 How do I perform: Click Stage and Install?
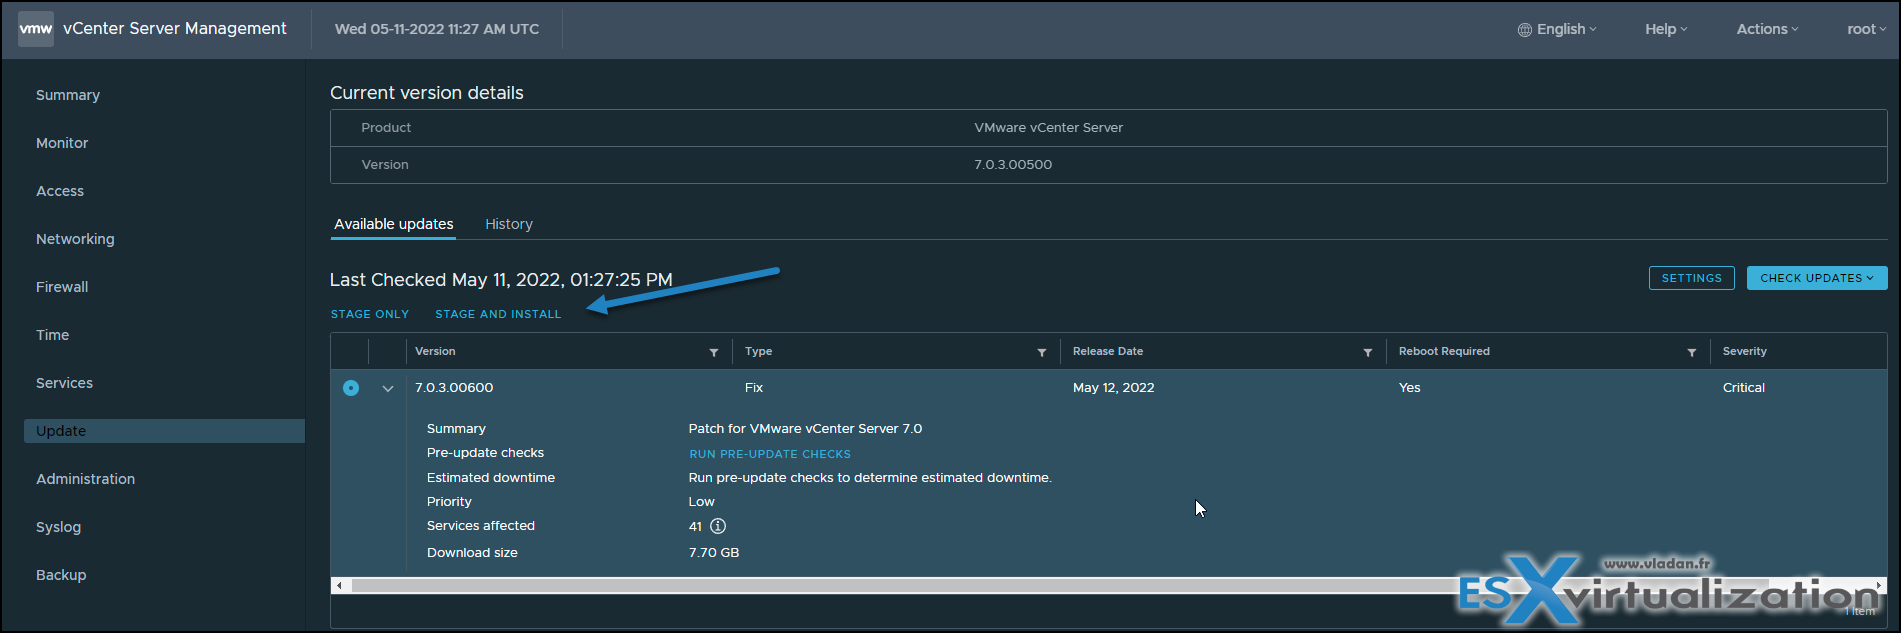pyautogui.click(x=498, y=314)
